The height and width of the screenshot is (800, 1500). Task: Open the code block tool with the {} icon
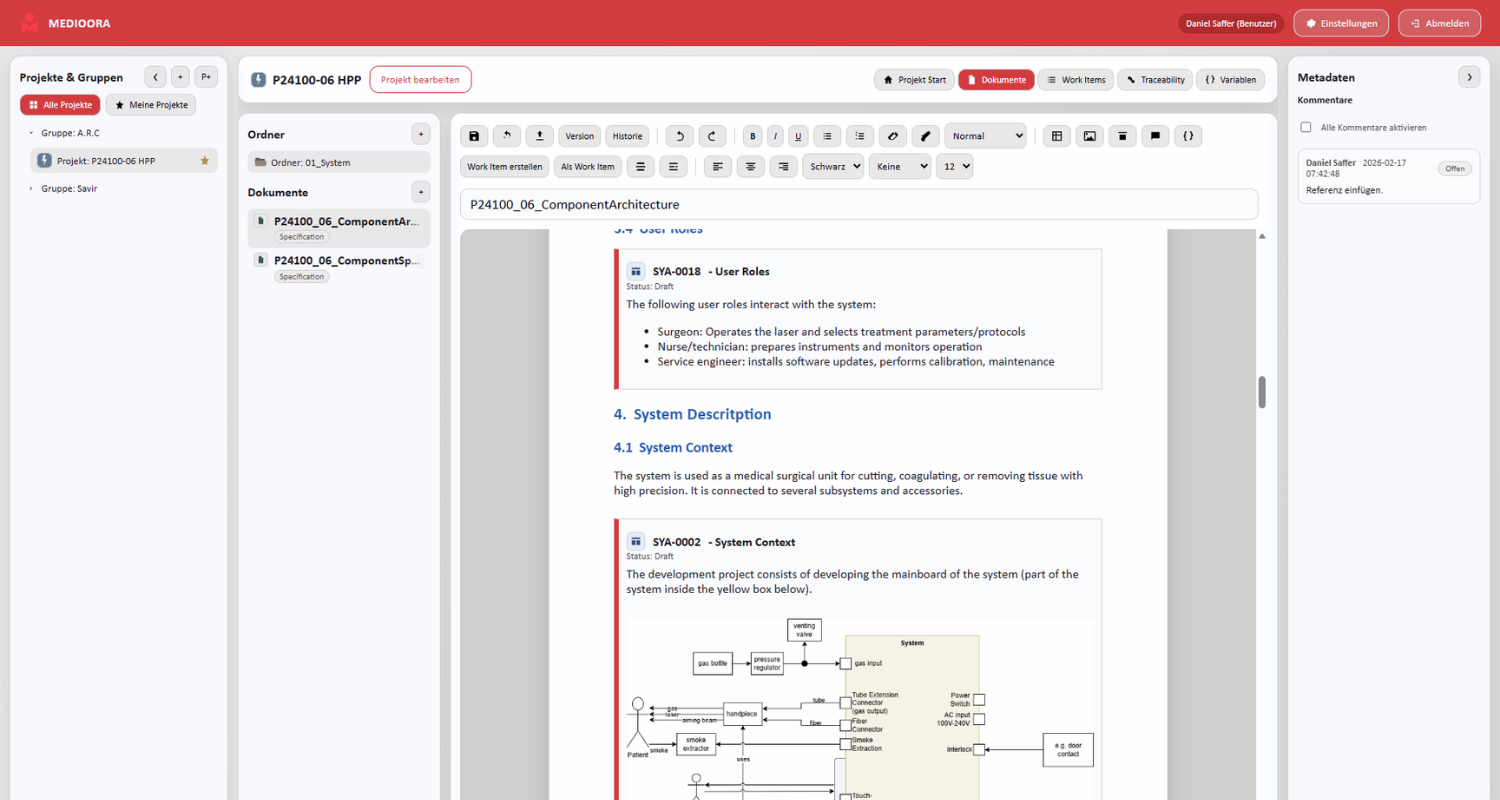coord(1188,136)
